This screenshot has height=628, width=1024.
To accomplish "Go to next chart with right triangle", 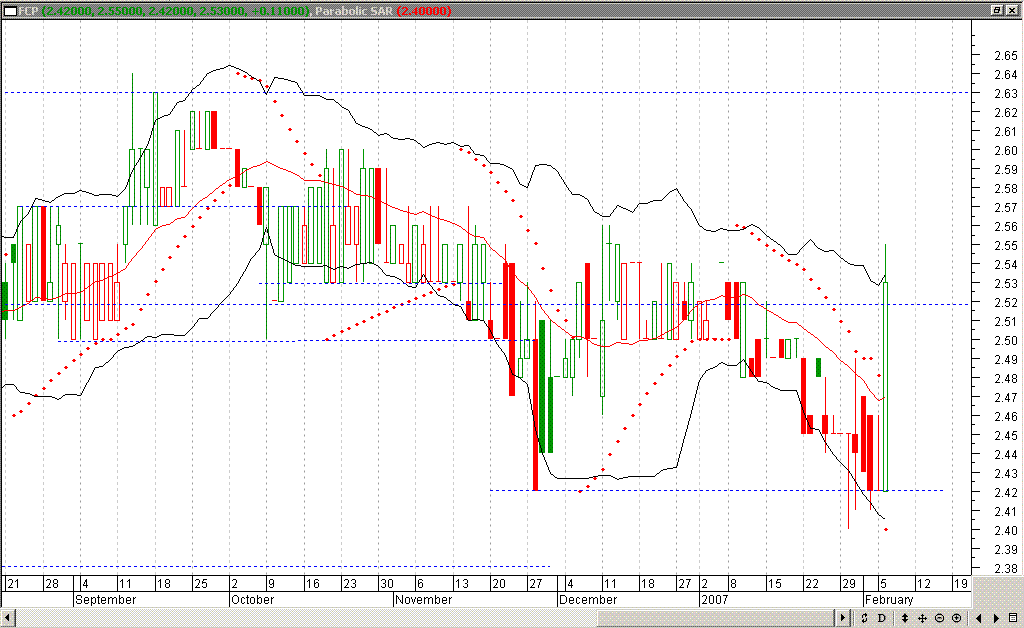I will [x=996, y=618].
